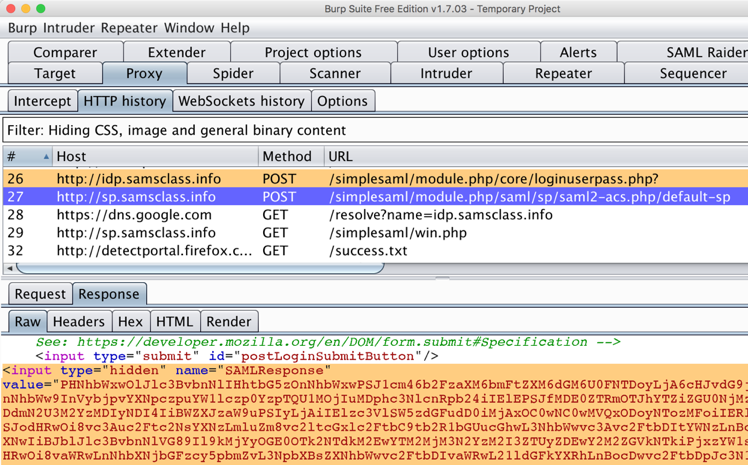The image size is (748, 465).
Task: Sort by the Host column header
Action: coord(155,156)
